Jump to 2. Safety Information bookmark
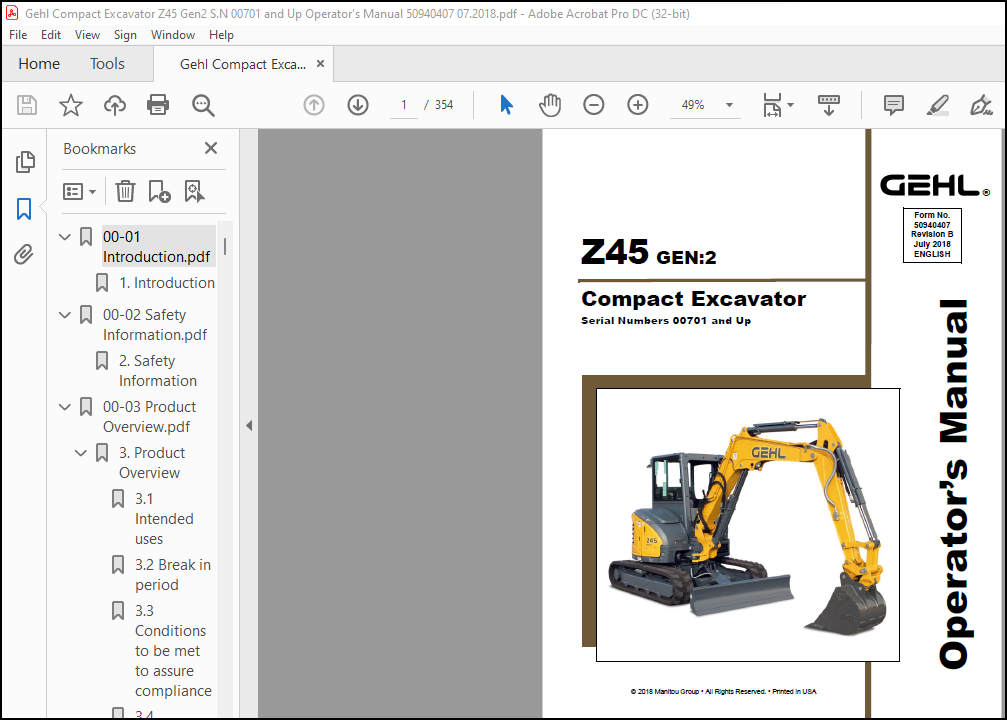Screen dimensions: 1007x720 click(x=157, y=371)
